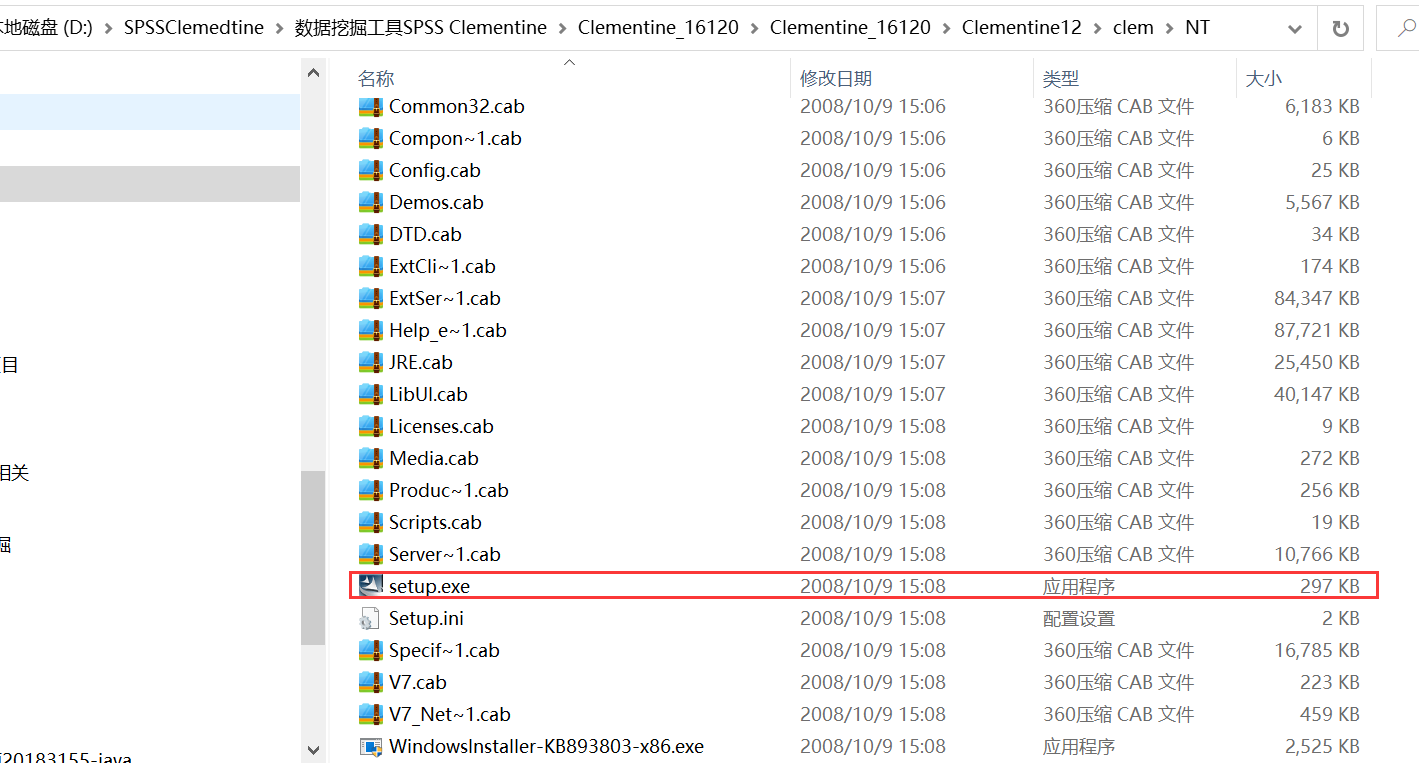This screenshot has width=1419, height=774.
Task: Select the Config.cab file icon
Action: coord(371,170)
